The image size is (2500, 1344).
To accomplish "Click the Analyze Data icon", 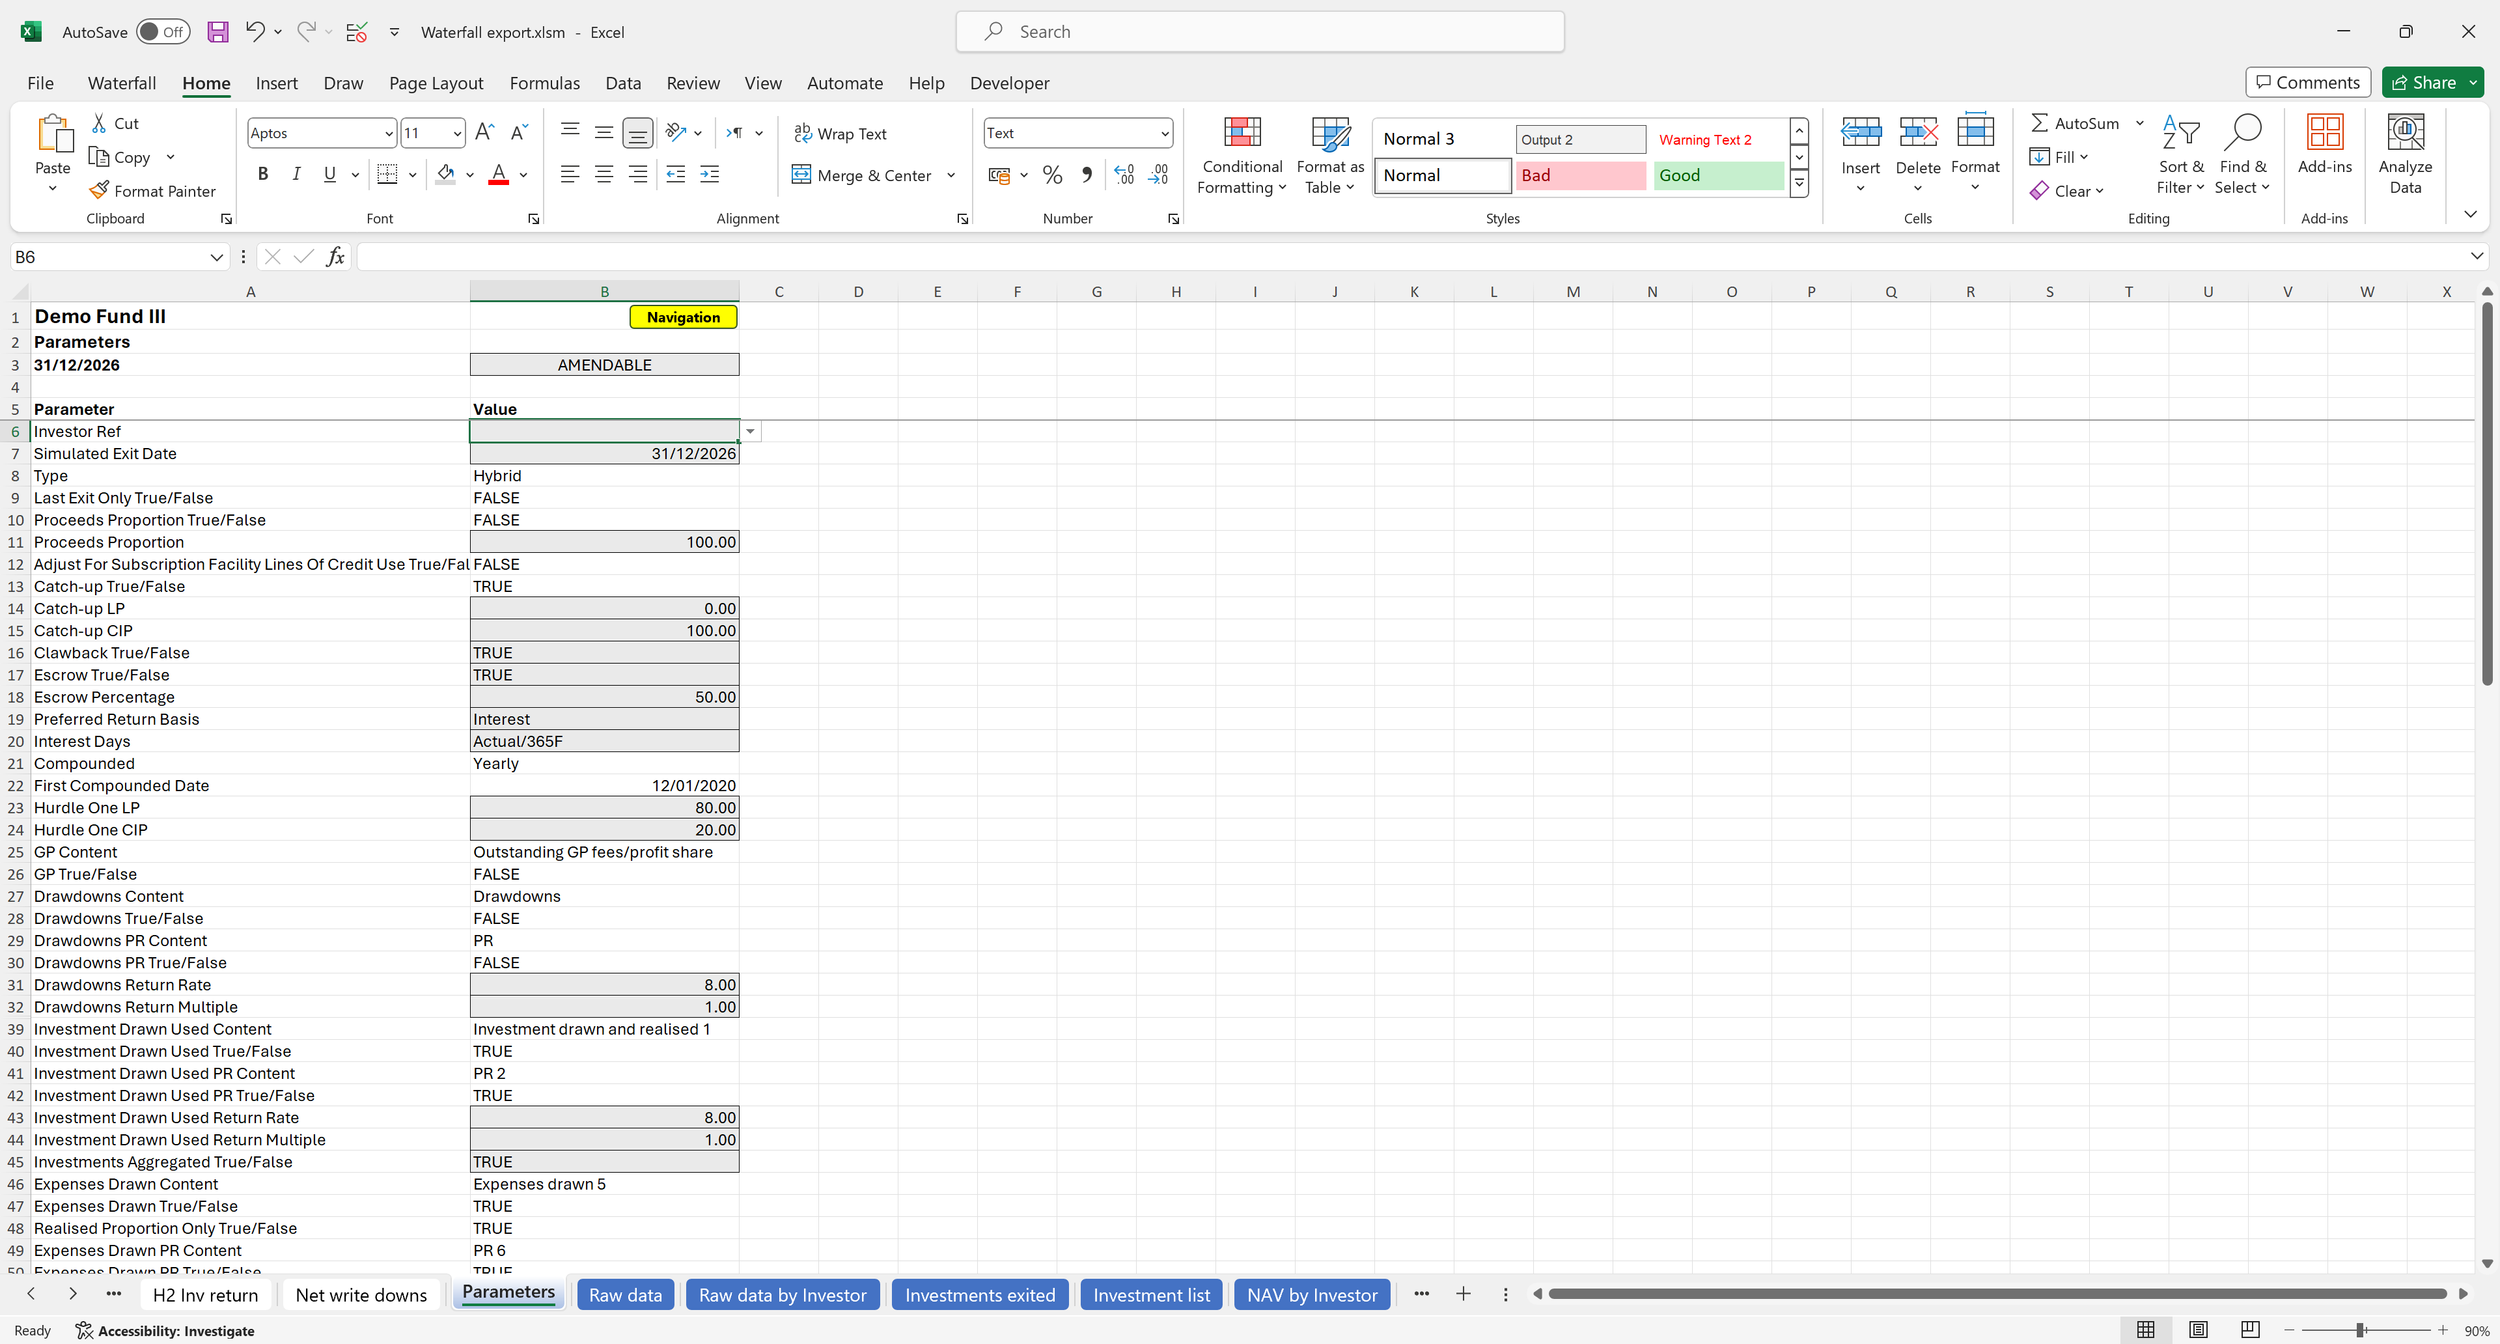I will point(2405,133).
